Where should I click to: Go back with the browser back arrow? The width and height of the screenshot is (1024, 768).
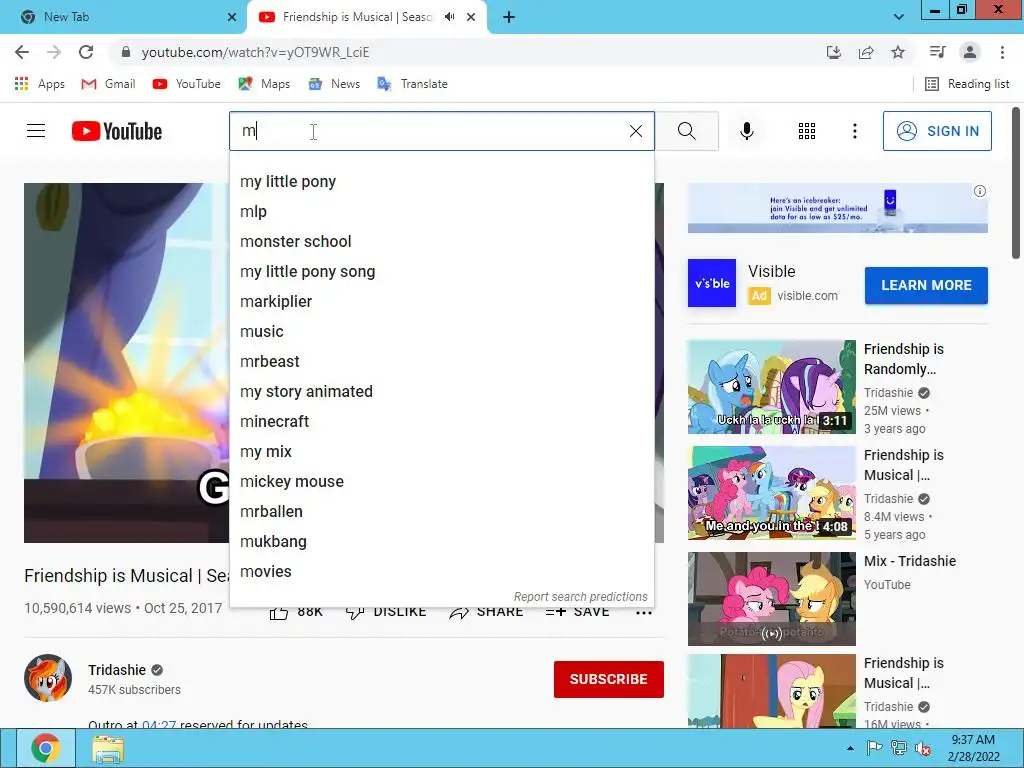(22, 52)
